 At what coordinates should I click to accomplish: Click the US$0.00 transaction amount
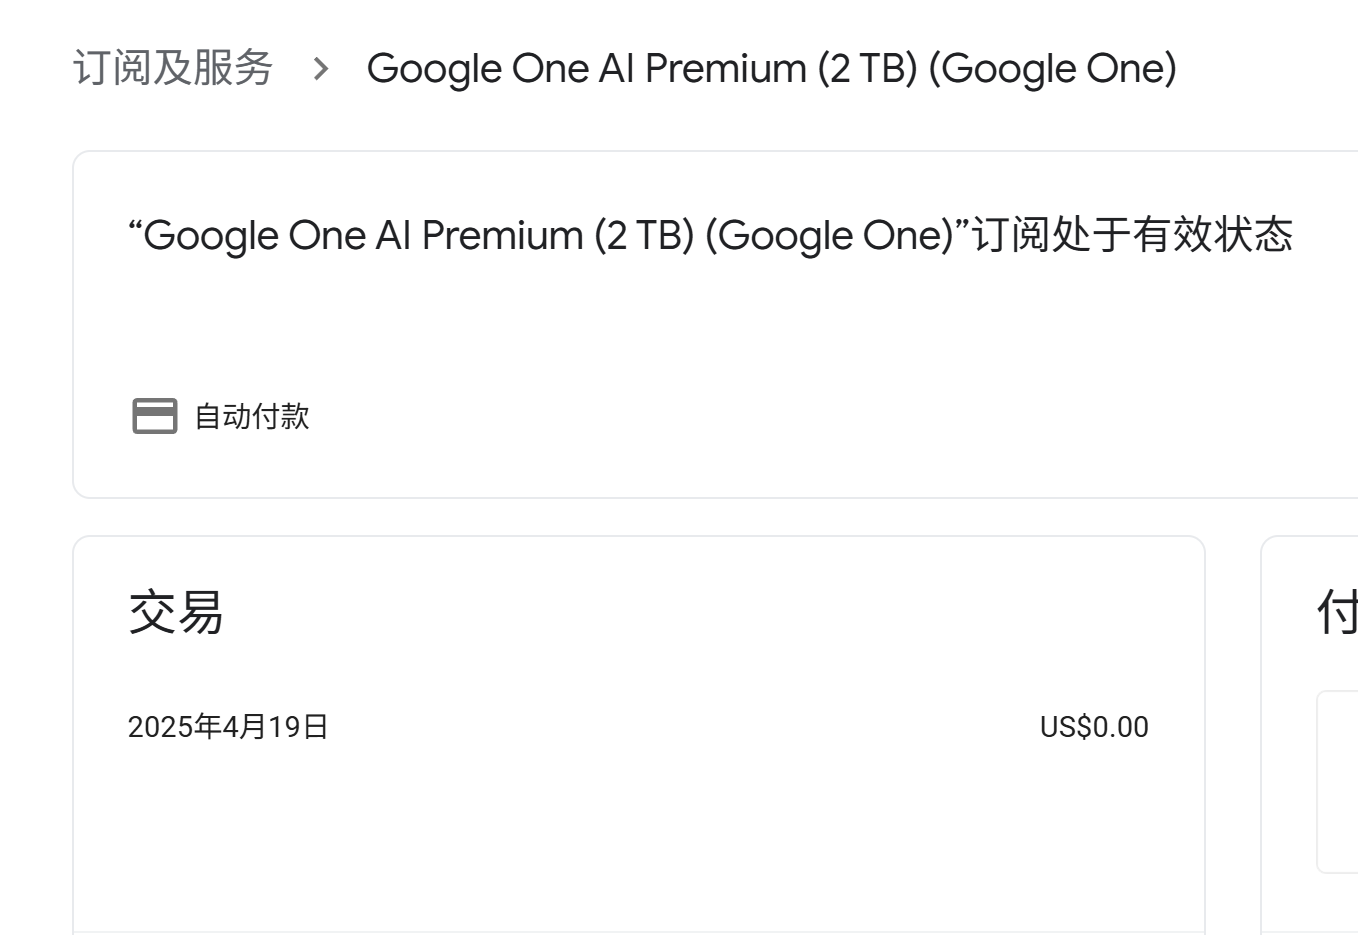pos(1094,727)
